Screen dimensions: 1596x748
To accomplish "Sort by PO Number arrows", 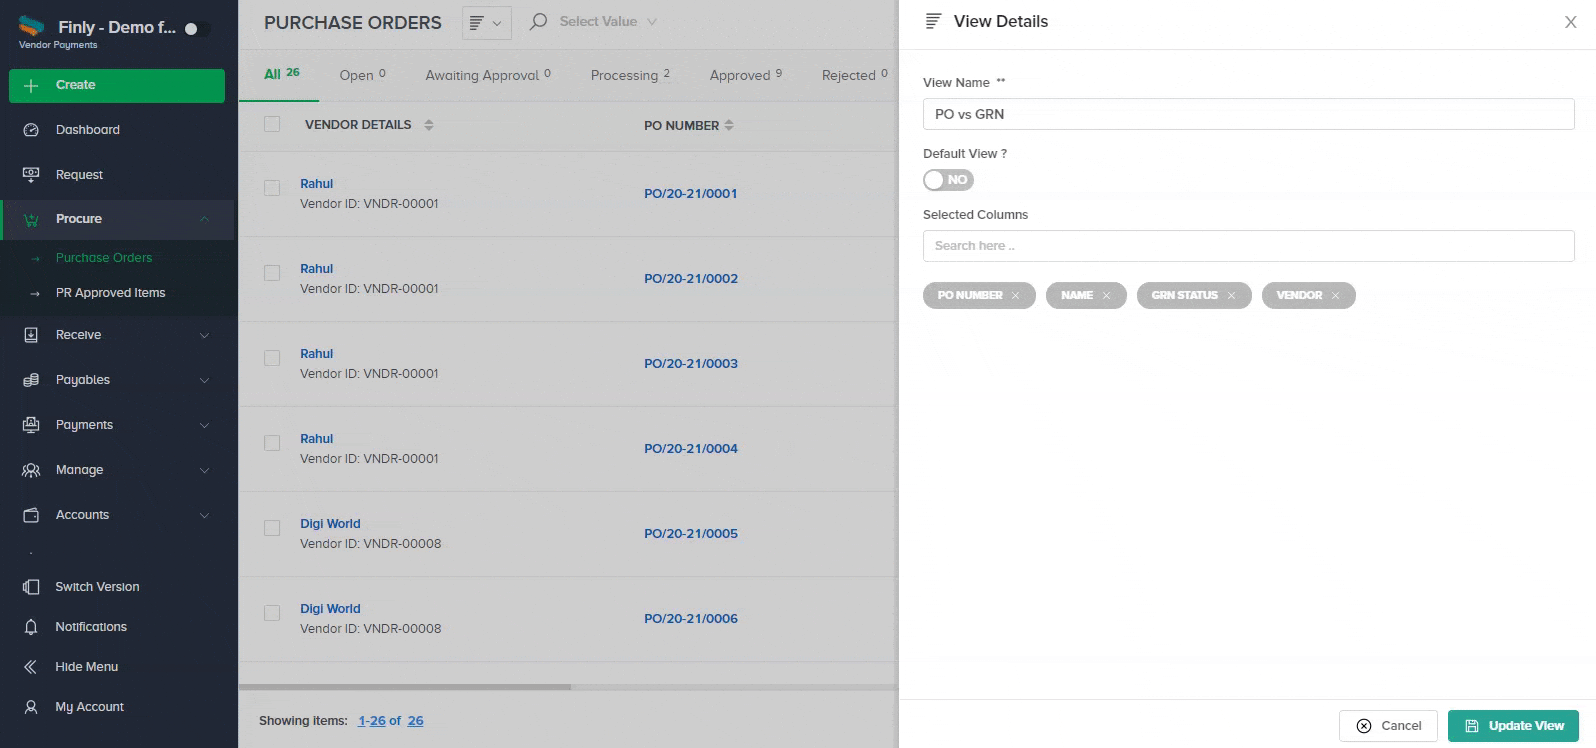I will [729, 125].
